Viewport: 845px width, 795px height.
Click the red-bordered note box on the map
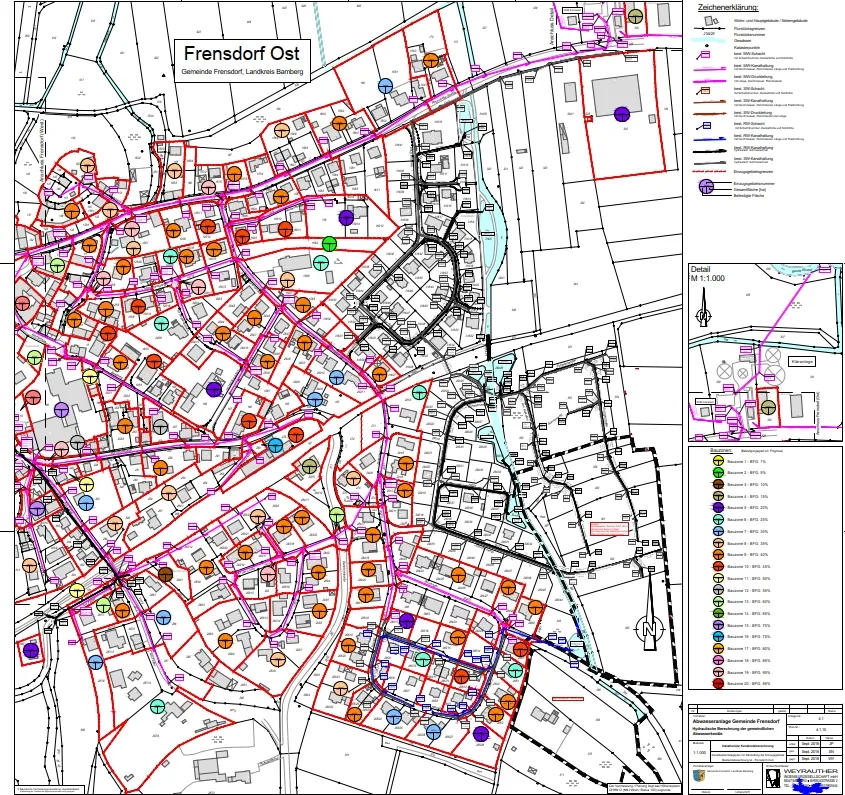click(x=609, y=528)
